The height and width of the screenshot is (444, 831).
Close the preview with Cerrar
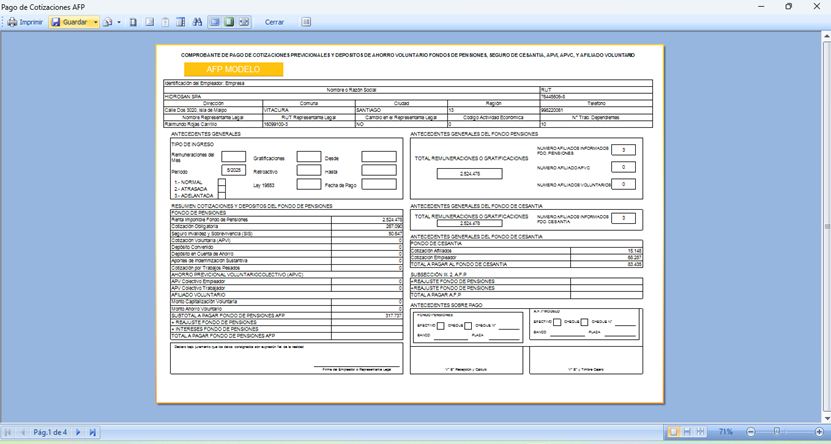274,22
